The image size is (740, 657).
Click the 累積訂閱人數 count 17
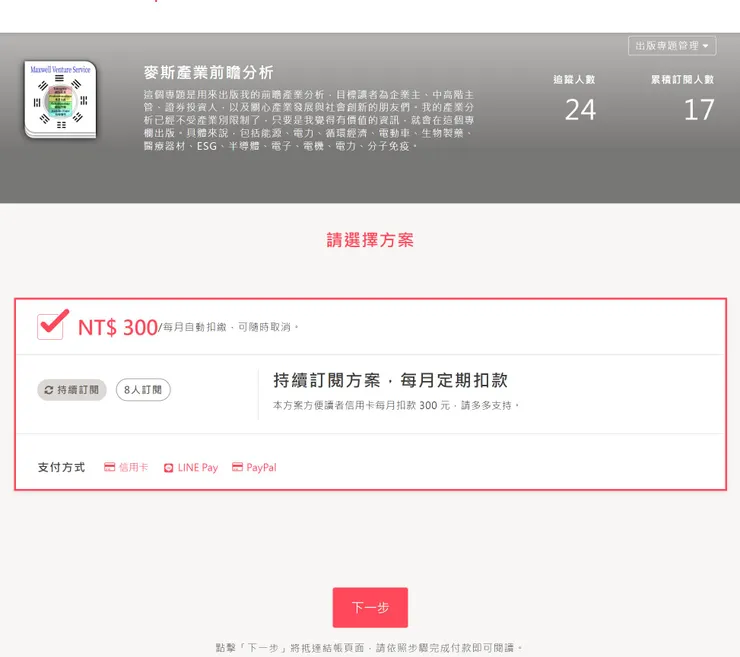699,110
